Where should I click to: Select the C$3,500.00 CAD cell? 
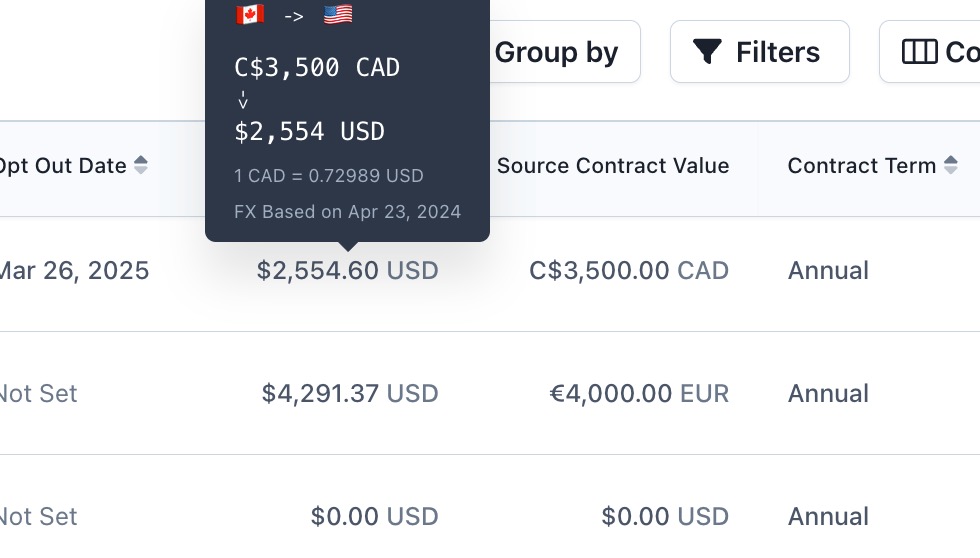(629, 271)
